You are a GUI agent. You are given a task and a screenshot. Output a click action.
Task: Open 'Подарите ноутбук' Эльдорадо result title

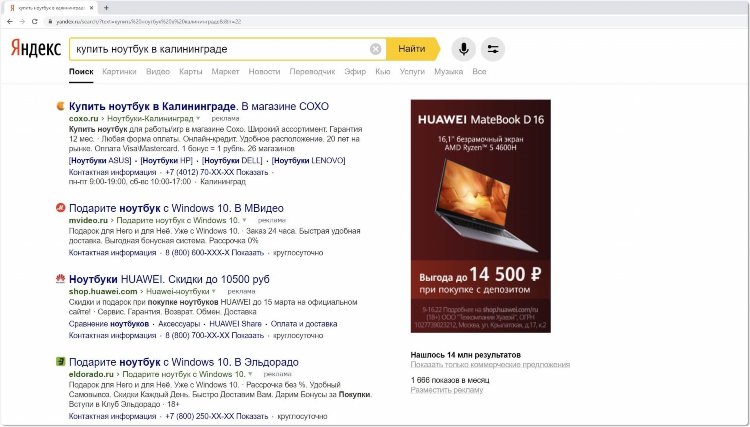(184, 362)
